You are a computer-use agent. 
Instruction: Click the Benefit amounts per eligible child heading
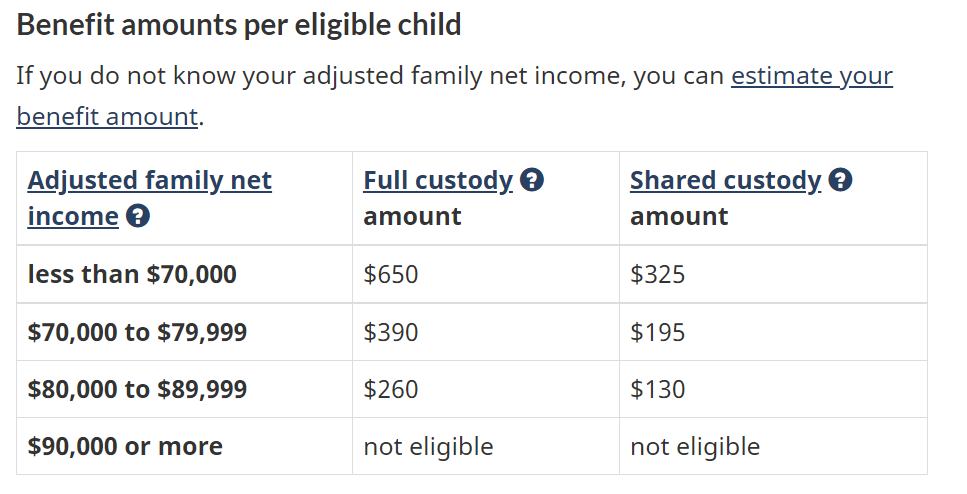pos(239,25)
